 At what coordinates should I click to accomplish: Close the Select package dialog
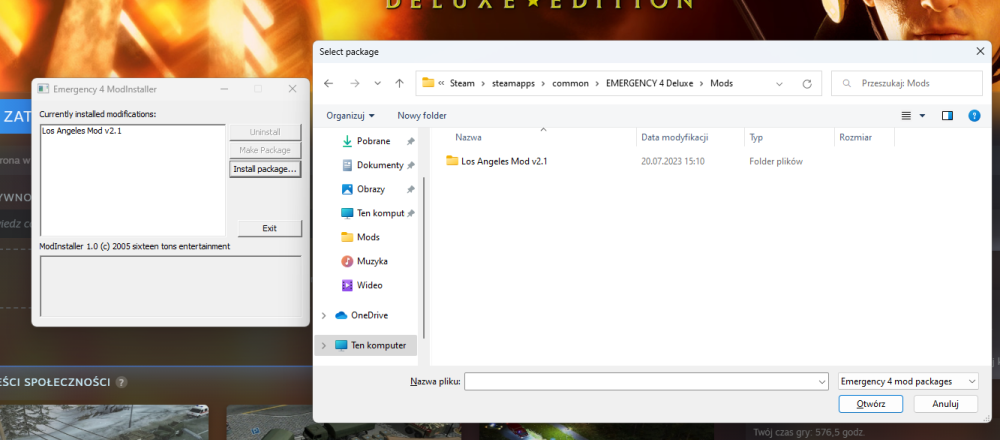(980, 51)
